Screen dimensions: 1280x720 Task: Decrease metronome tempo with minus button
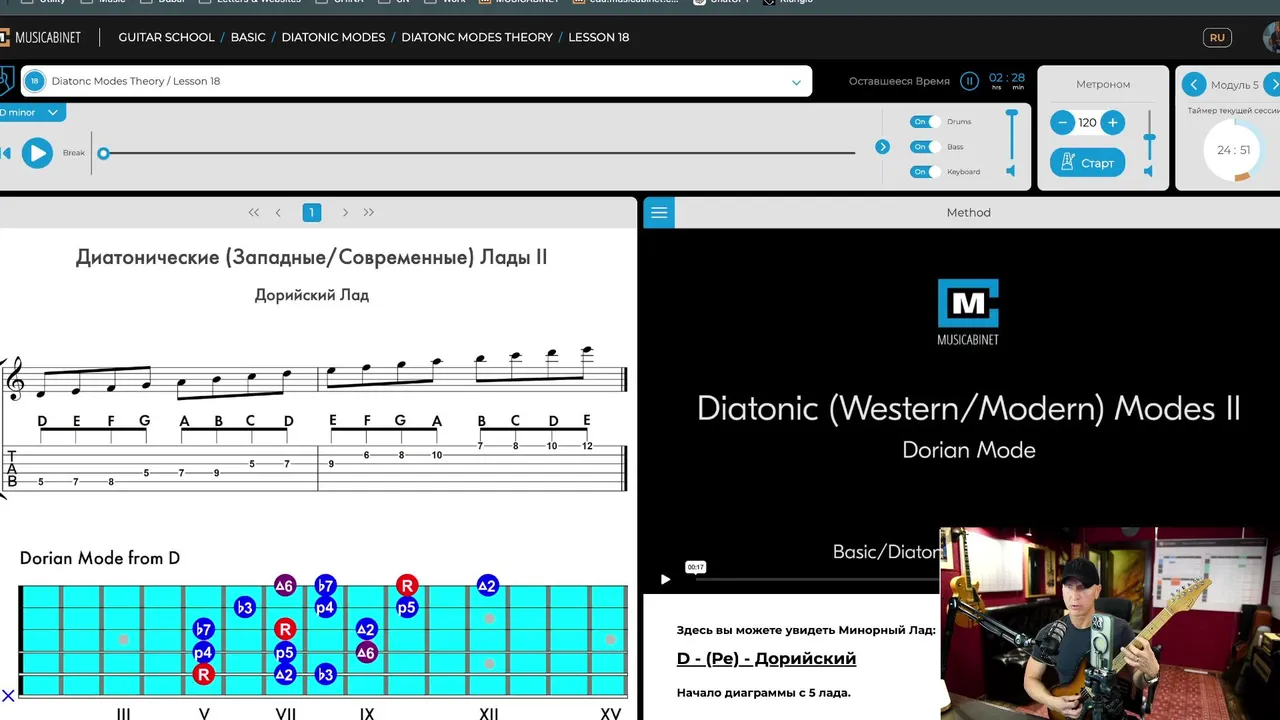(x=1062, y=122)
